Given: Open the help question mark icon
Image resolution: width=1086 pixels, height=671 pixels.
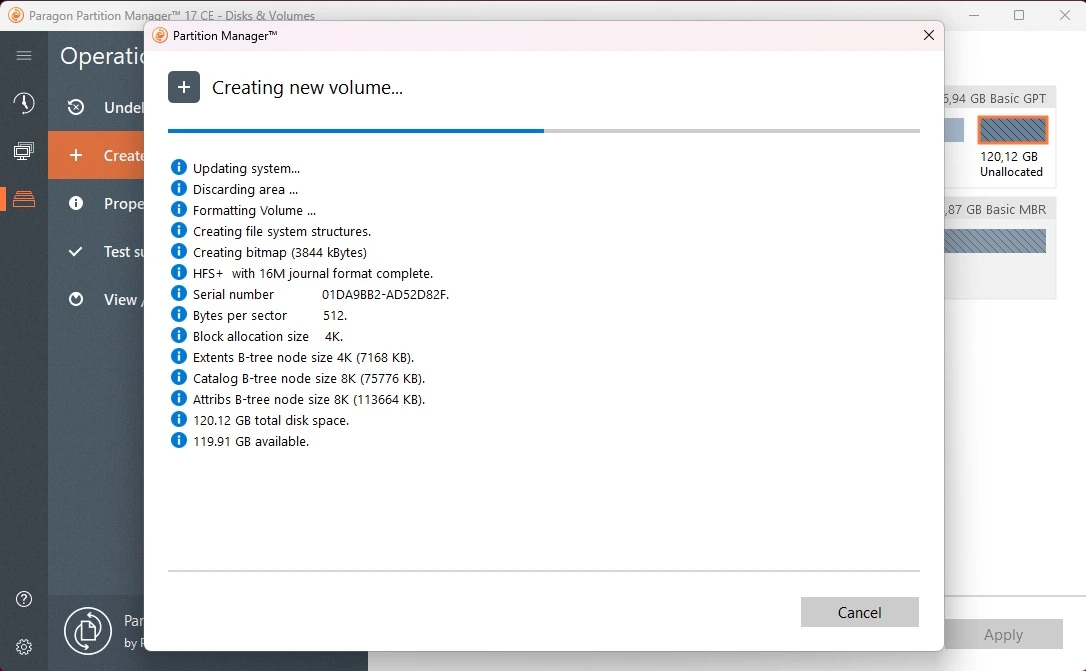Looking at the screenshot, I should click(x=24, y=599).
